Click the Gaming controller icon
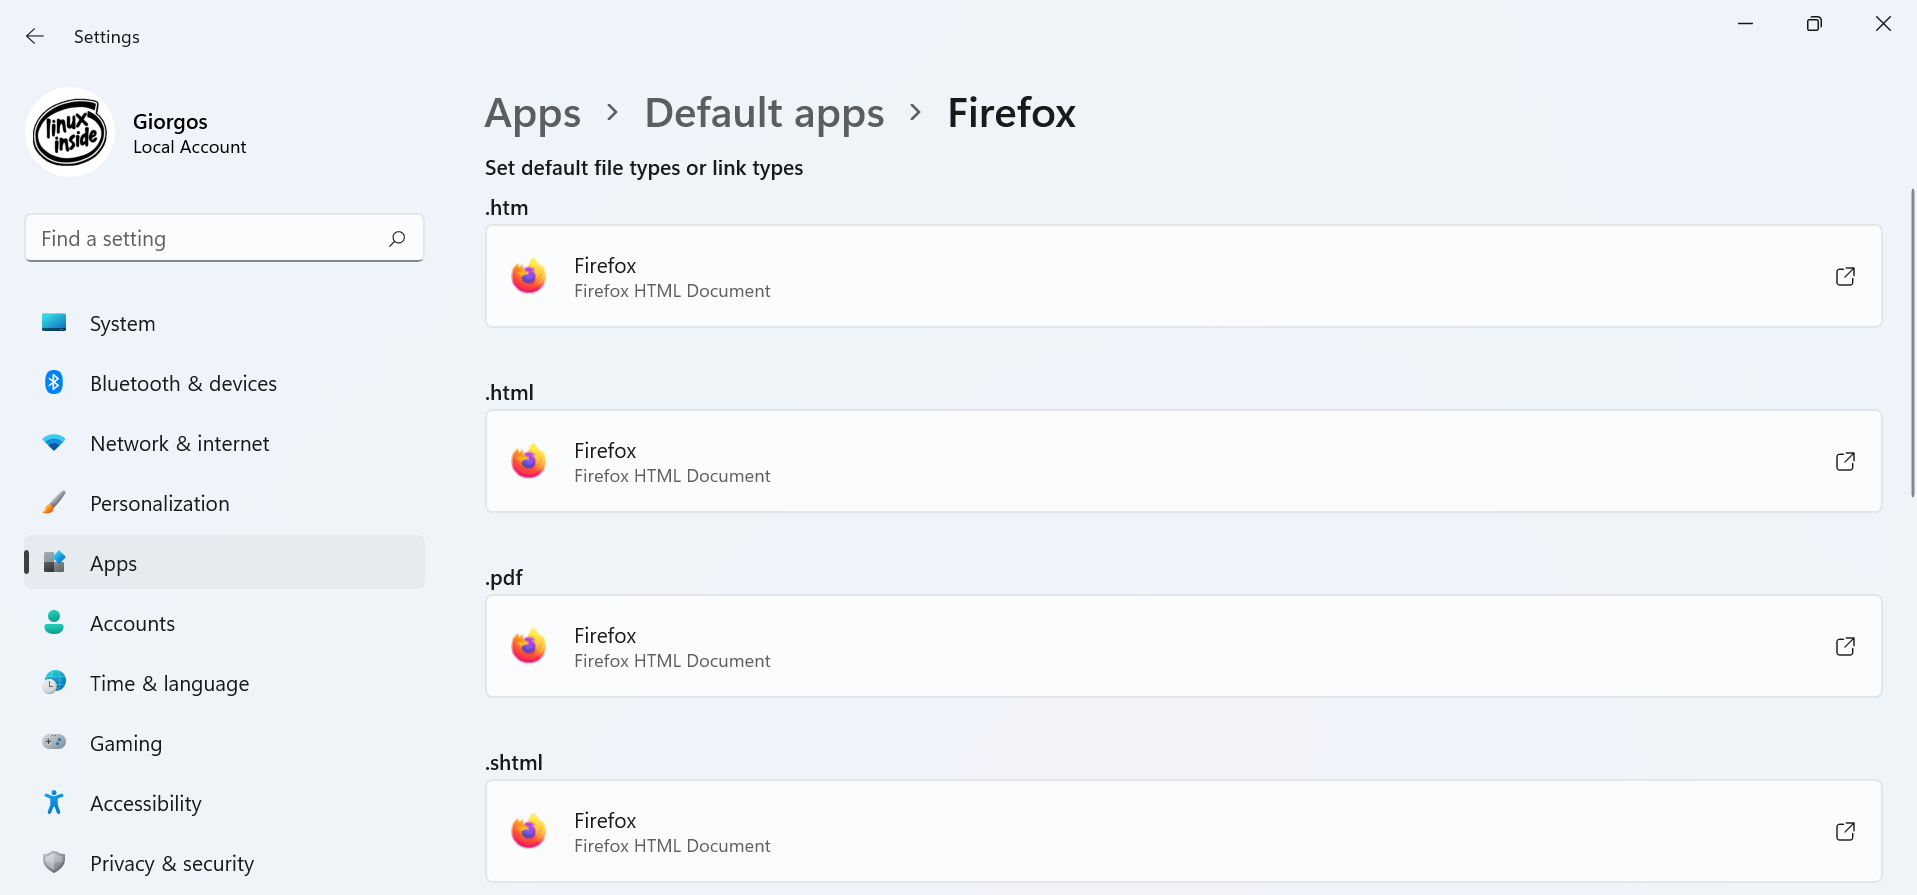This screenshot has width=1917, height=895. coord(54,743)
